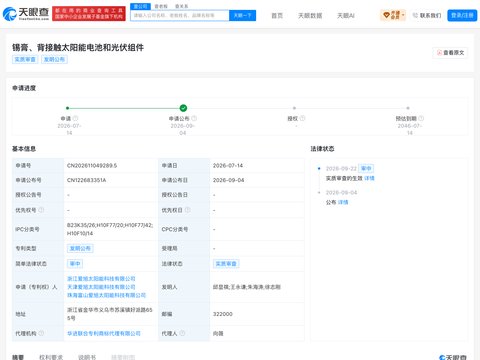The height and width of the screenshot is (360, 480).
Task: Click the 天眼查 logo in the header
Action: pyautogui.click(x=26, y=13)
